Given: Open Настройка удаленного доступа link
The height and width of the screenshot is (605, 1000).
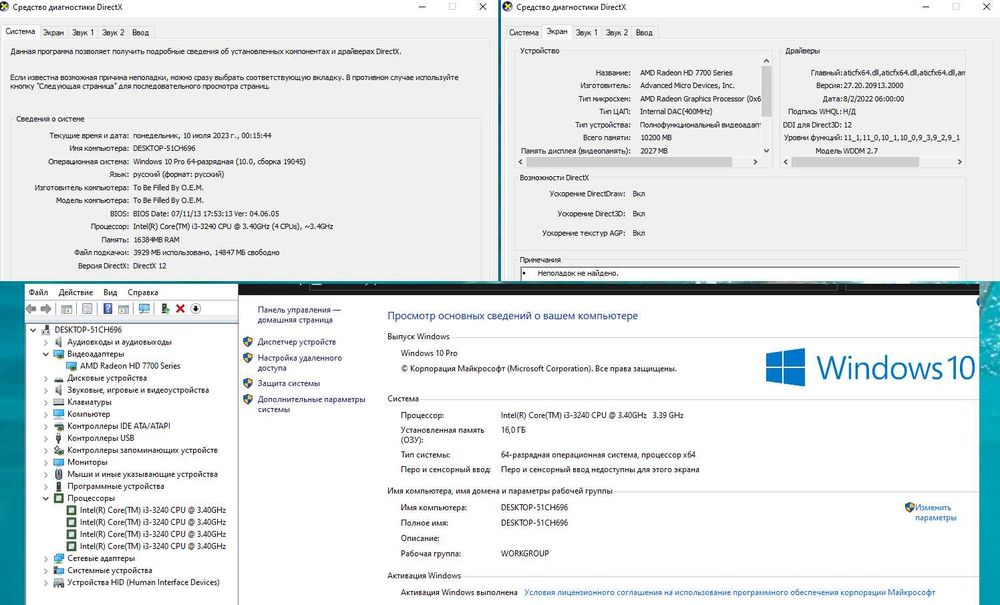Looking at the screenshot, I should (300, 363).
